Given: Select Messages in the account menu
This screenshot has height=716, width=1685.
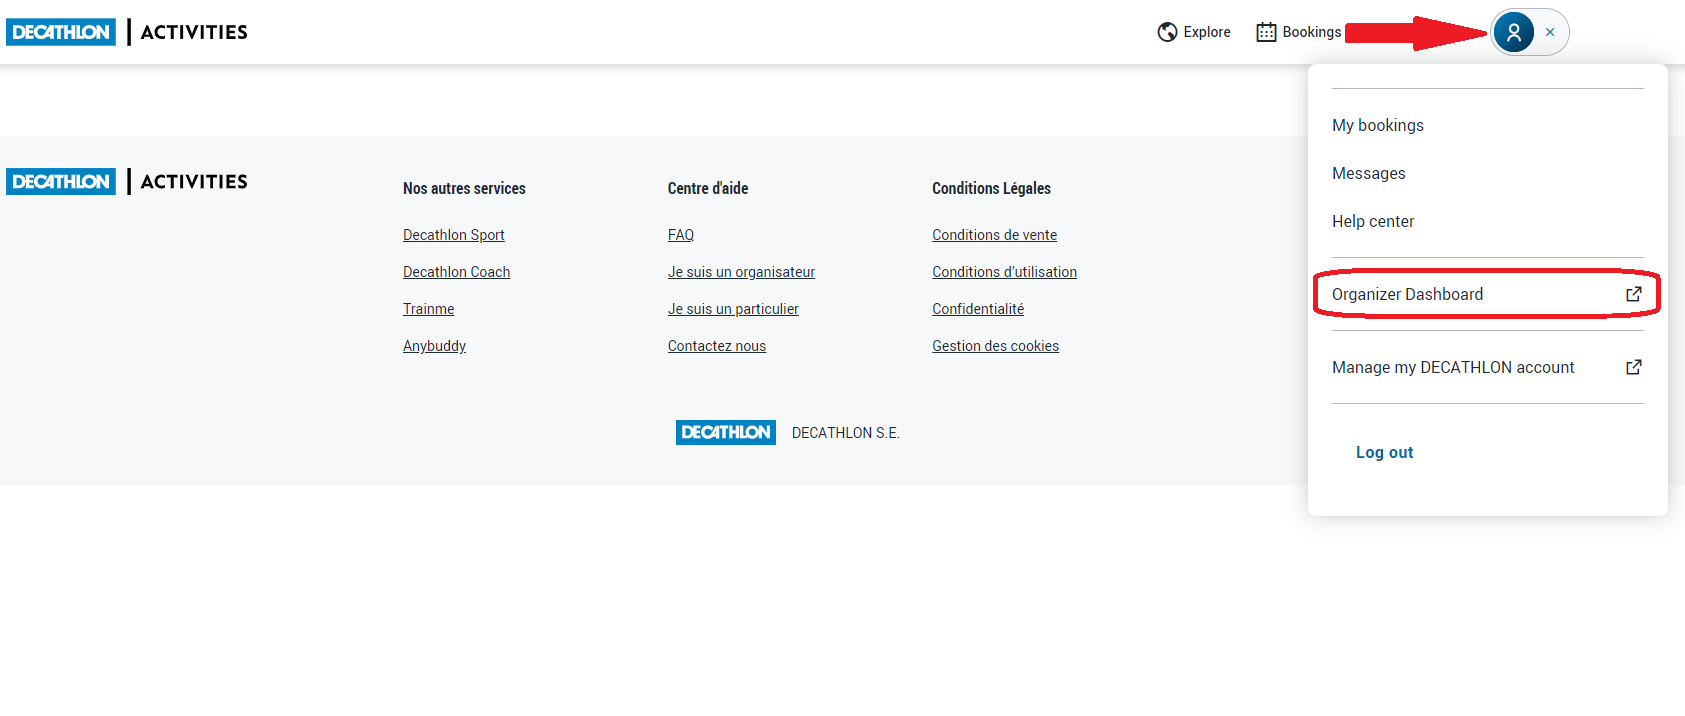Looking at the screenshot, I should tap(1368, 173).
